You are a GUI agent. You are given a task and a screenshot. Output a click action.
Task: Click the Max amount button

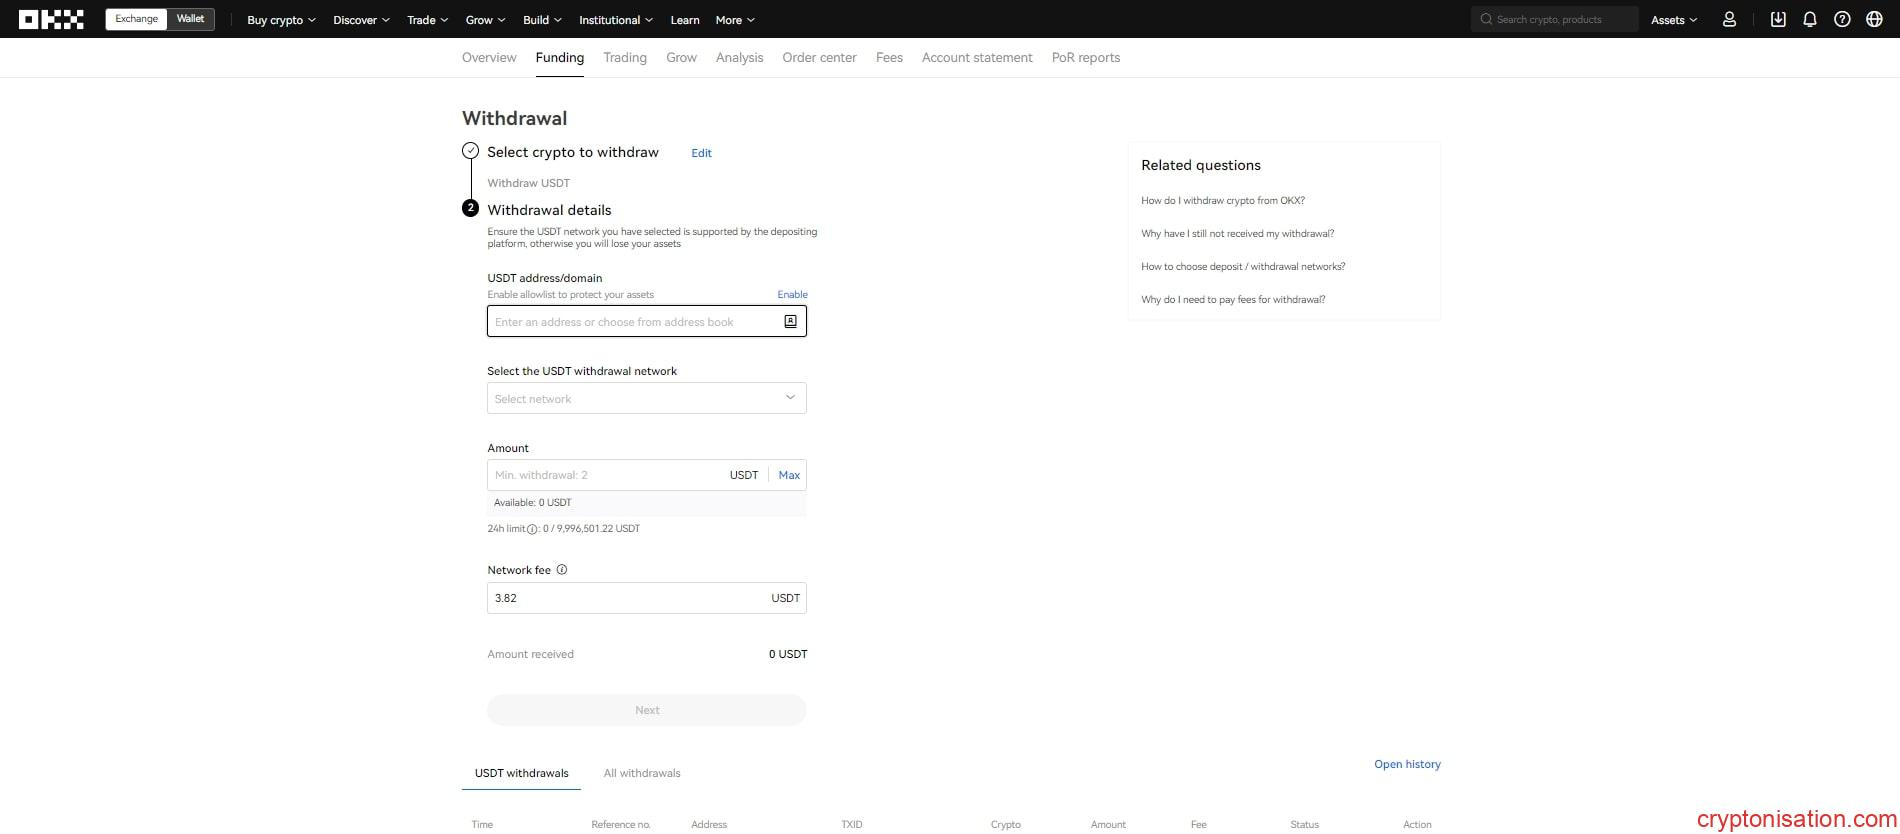pyautogui.click(x=789, y=475)
